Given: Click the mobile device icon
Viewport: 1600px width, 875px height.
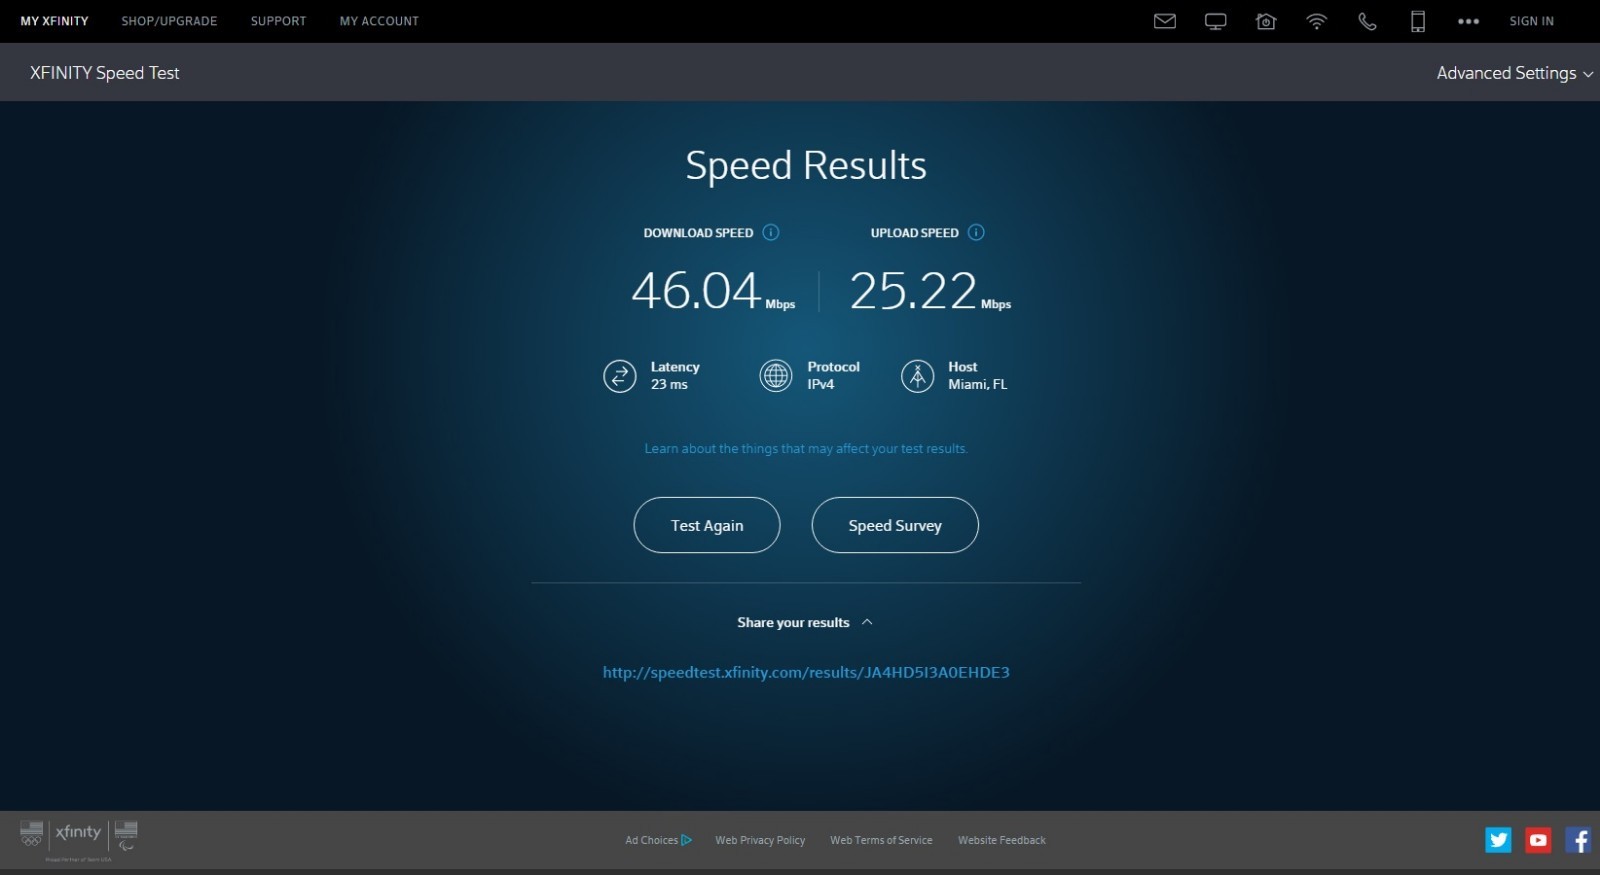Looking at the screenshot, I should pos(1417,21).
